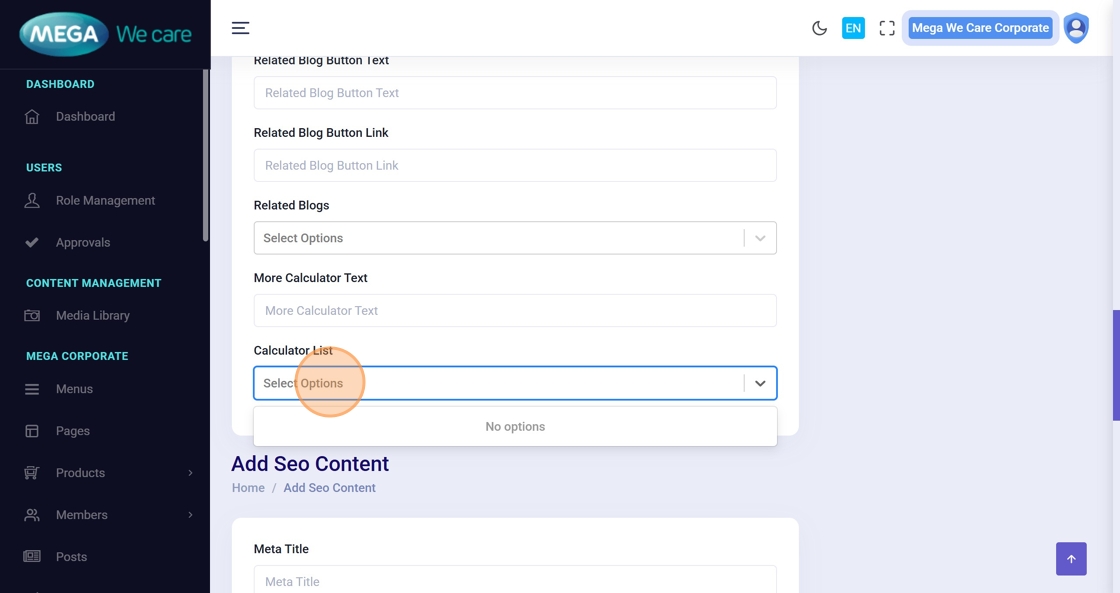Image resolution: width=1120 pixels, height=593 pixels.
Task: Collapse the Calculator List dropdown chevron
Action: 760,383
